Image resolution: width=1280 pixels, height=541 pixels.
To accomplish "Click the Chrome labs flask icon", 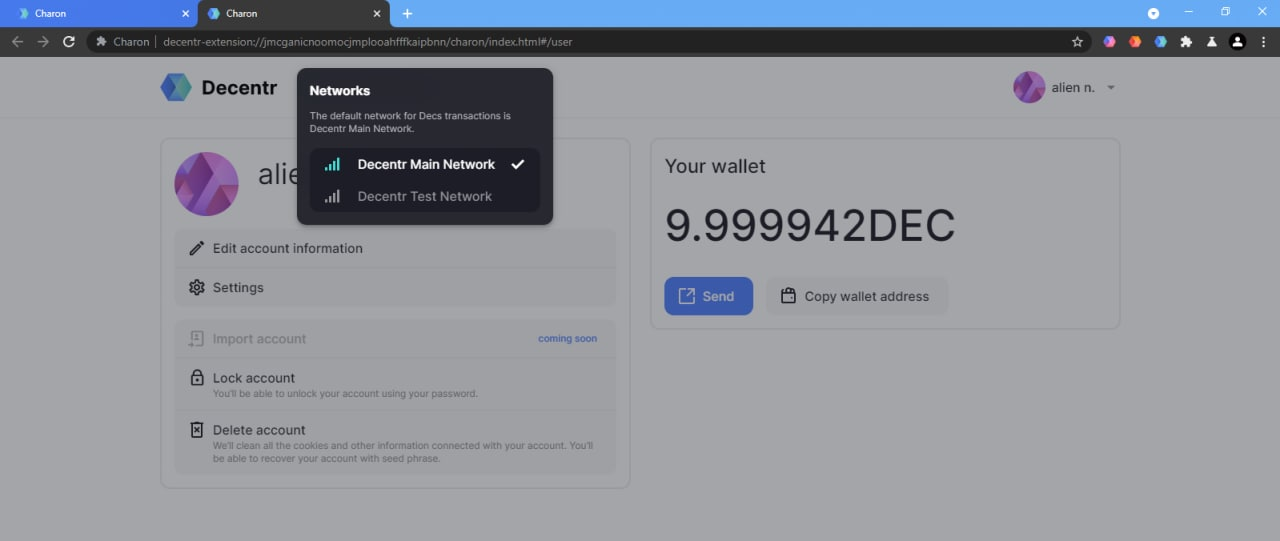I will [x=1212, y=42].
